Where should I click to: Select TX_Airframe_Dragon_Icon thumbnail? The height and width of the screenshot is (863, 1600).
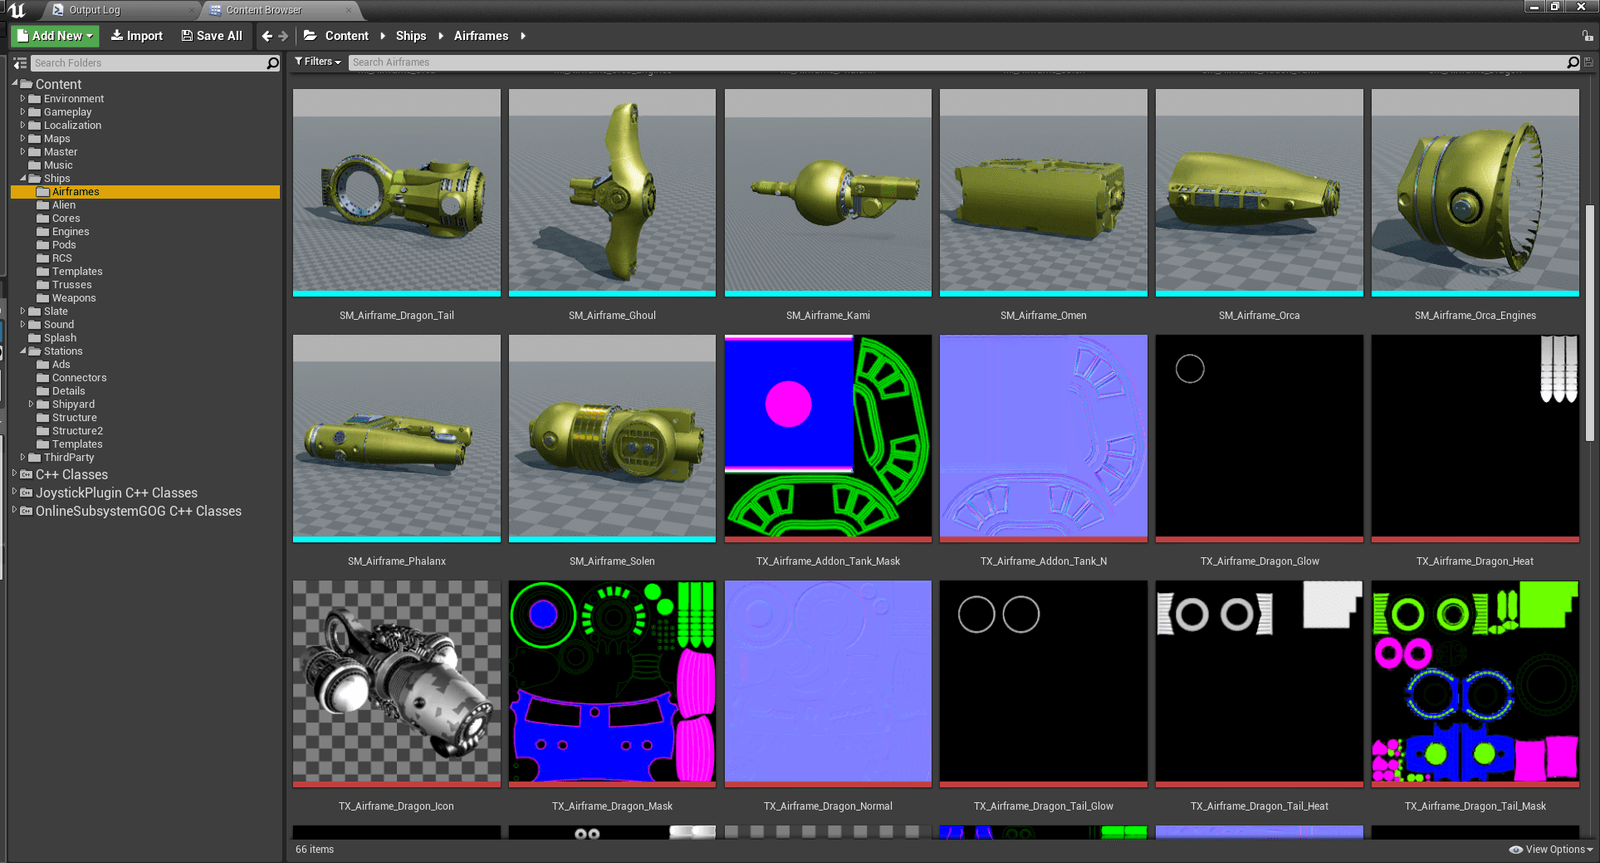coord(397,684)
